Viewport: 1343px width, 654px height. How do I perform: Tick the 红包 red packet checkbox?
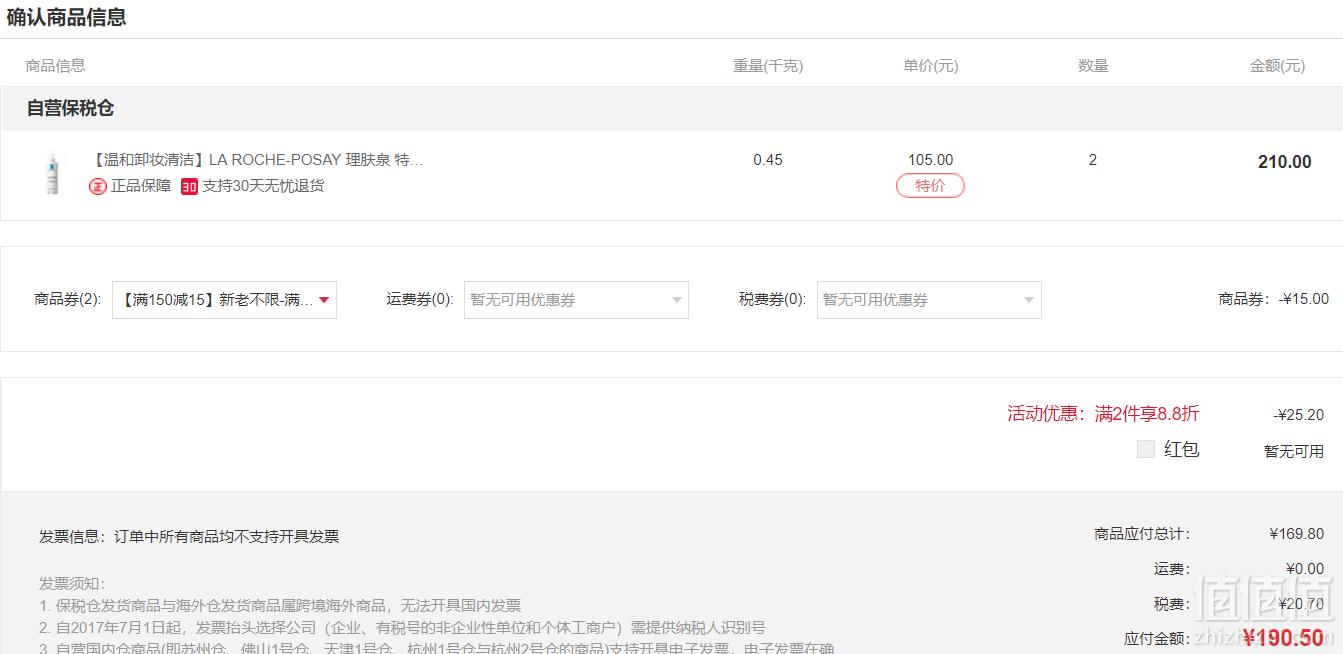tap(1146, 449)
